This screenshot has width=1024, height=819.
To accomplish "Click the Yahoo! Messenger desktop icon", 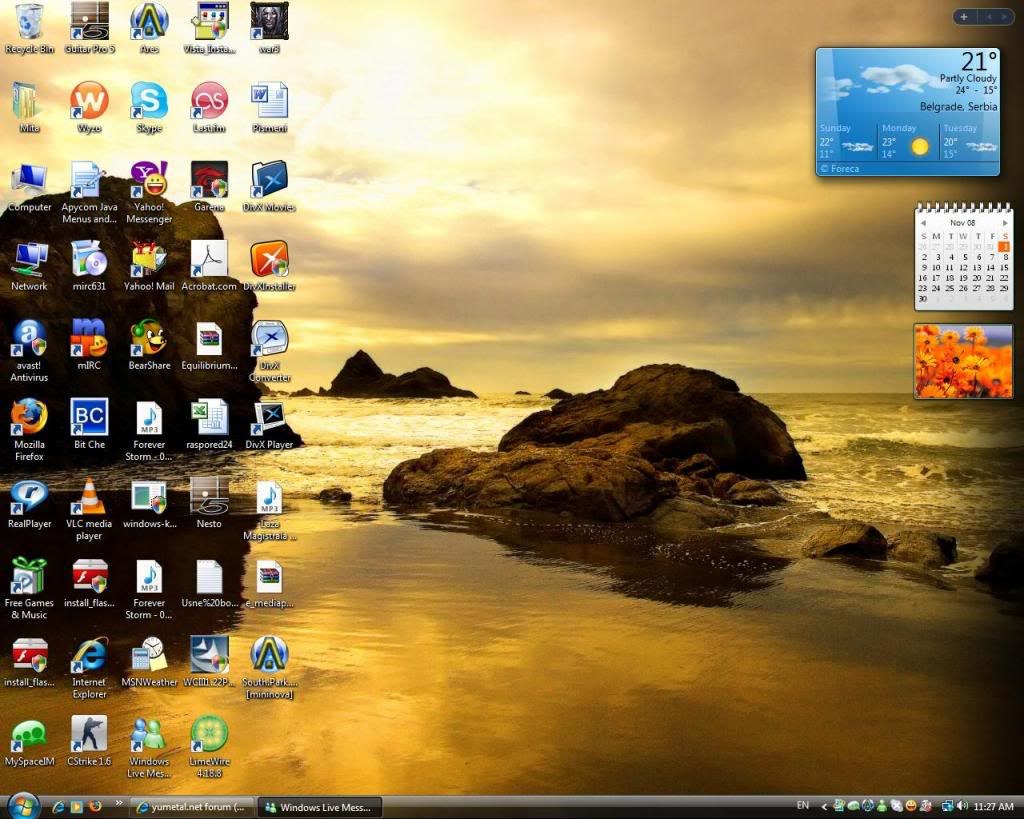I will tap(149, 180).
